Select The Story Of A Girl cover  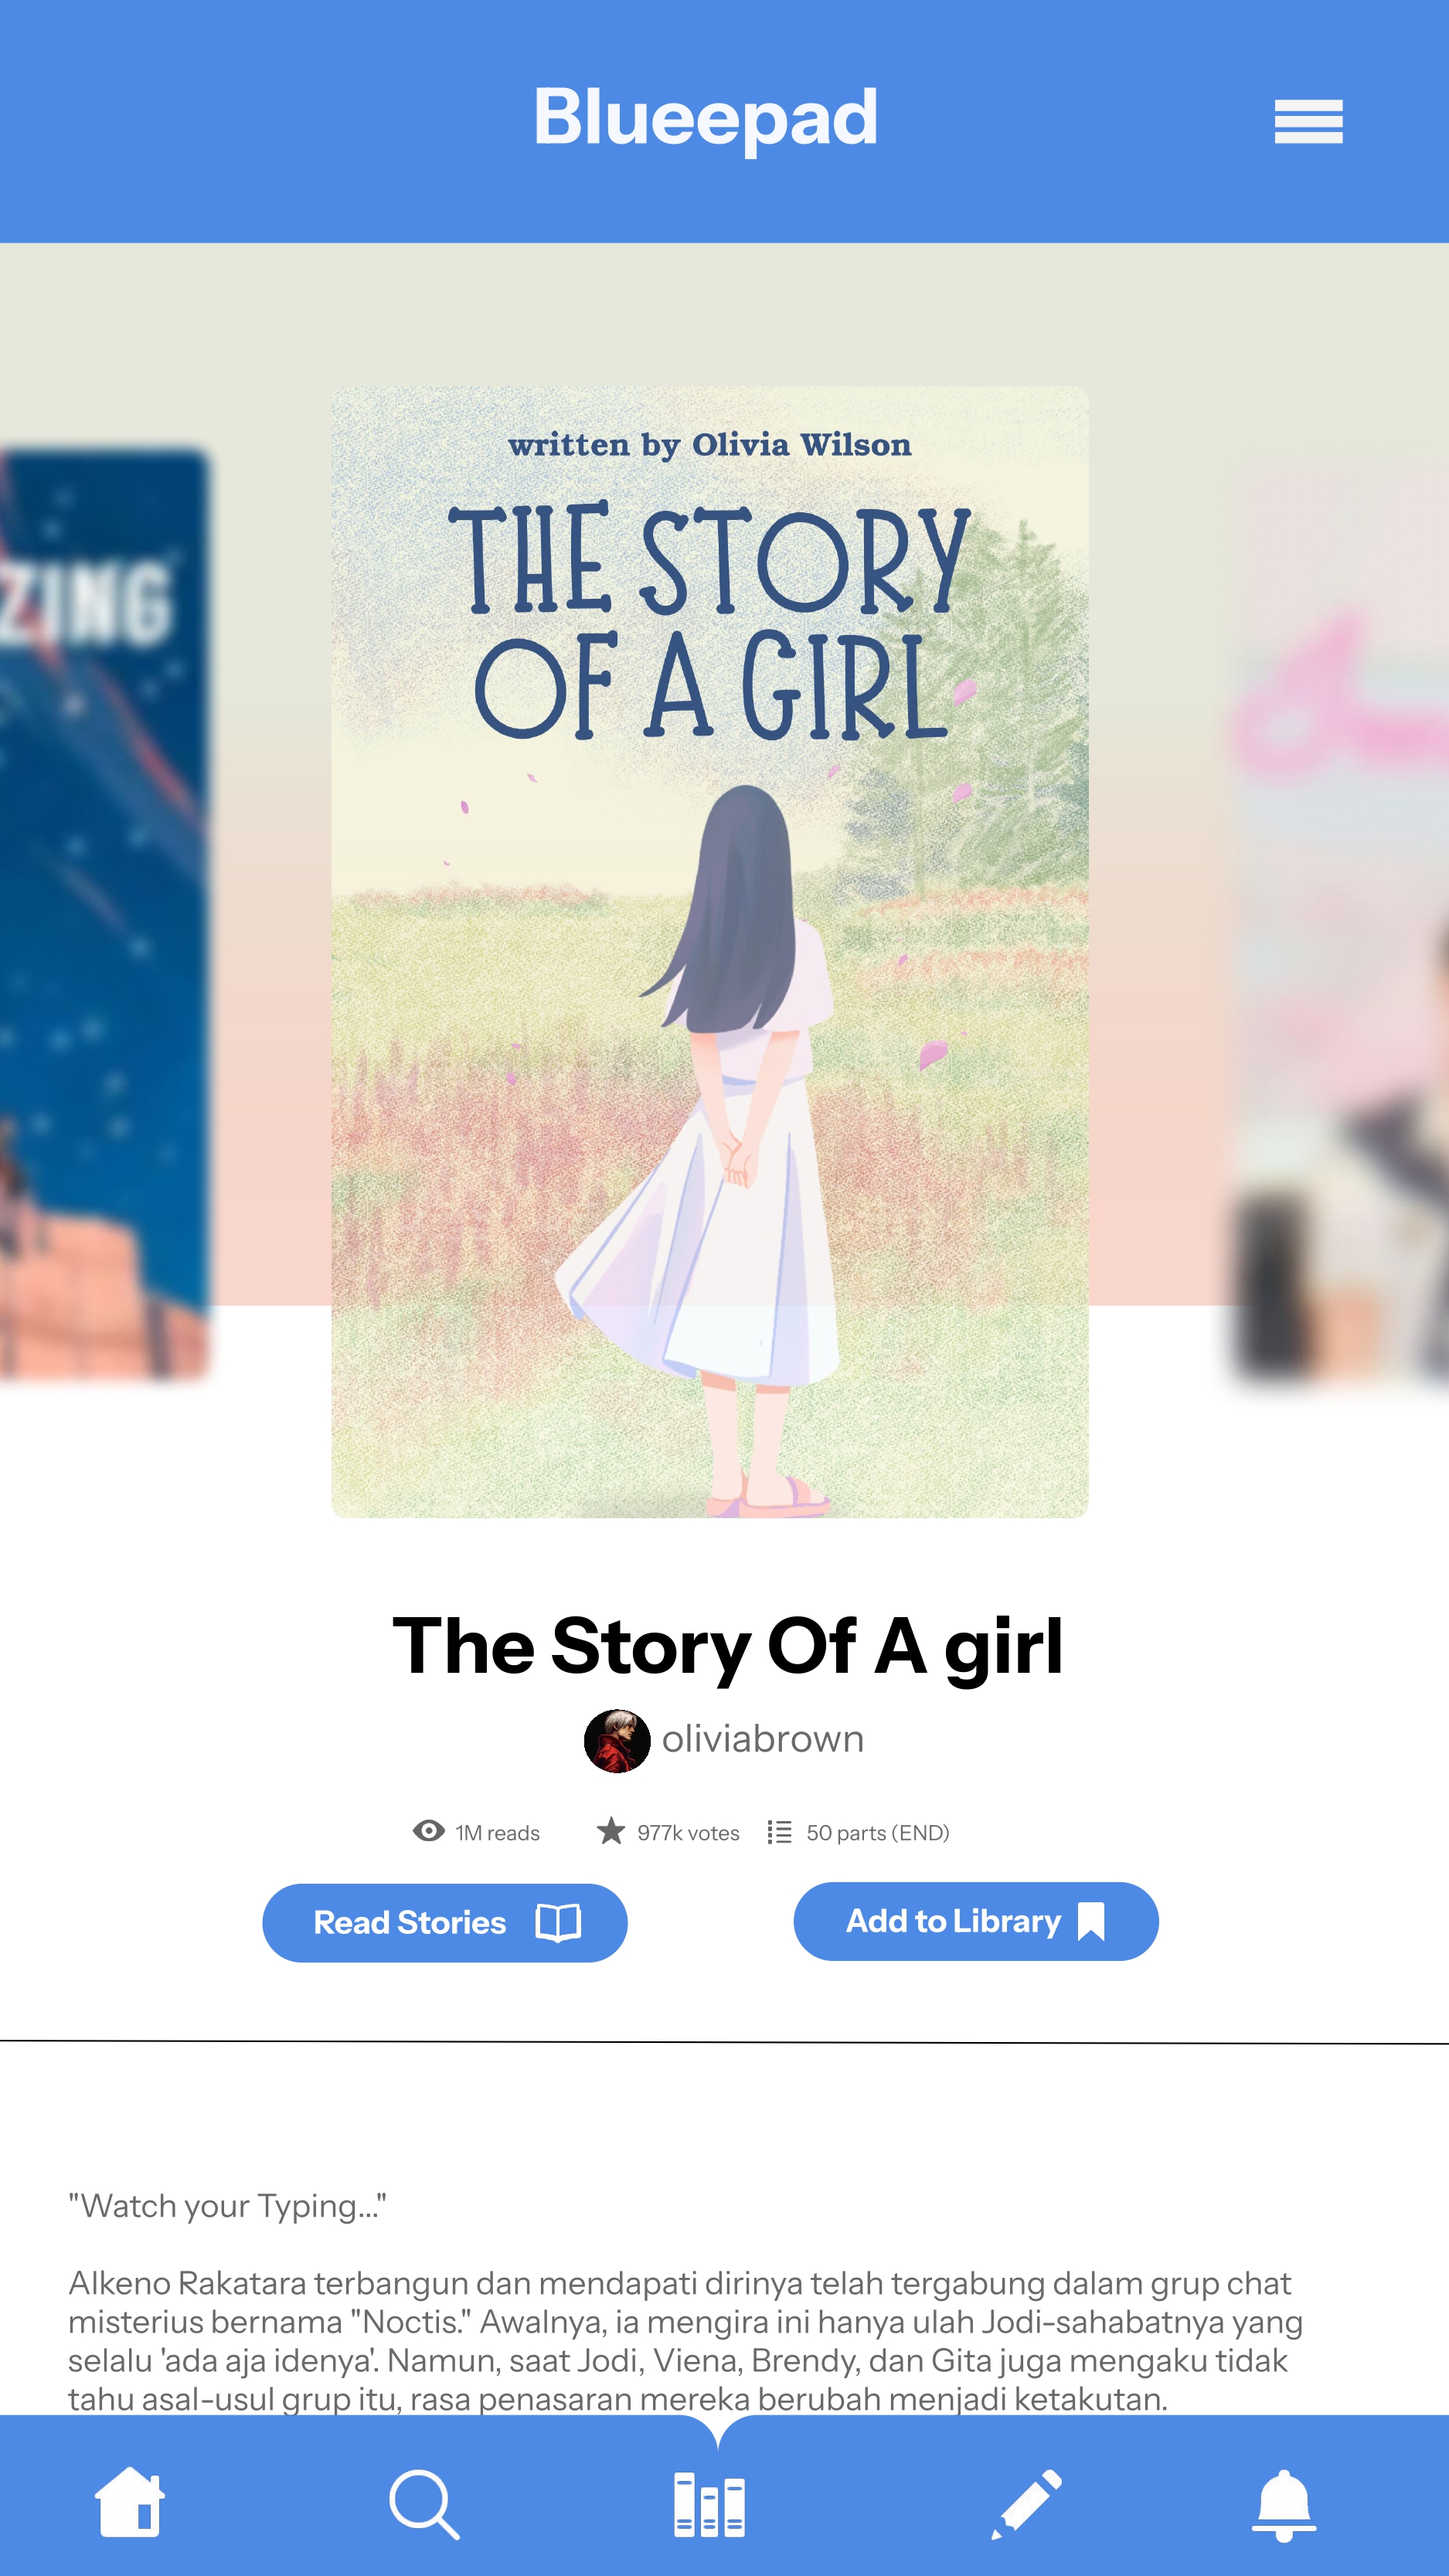710,952
